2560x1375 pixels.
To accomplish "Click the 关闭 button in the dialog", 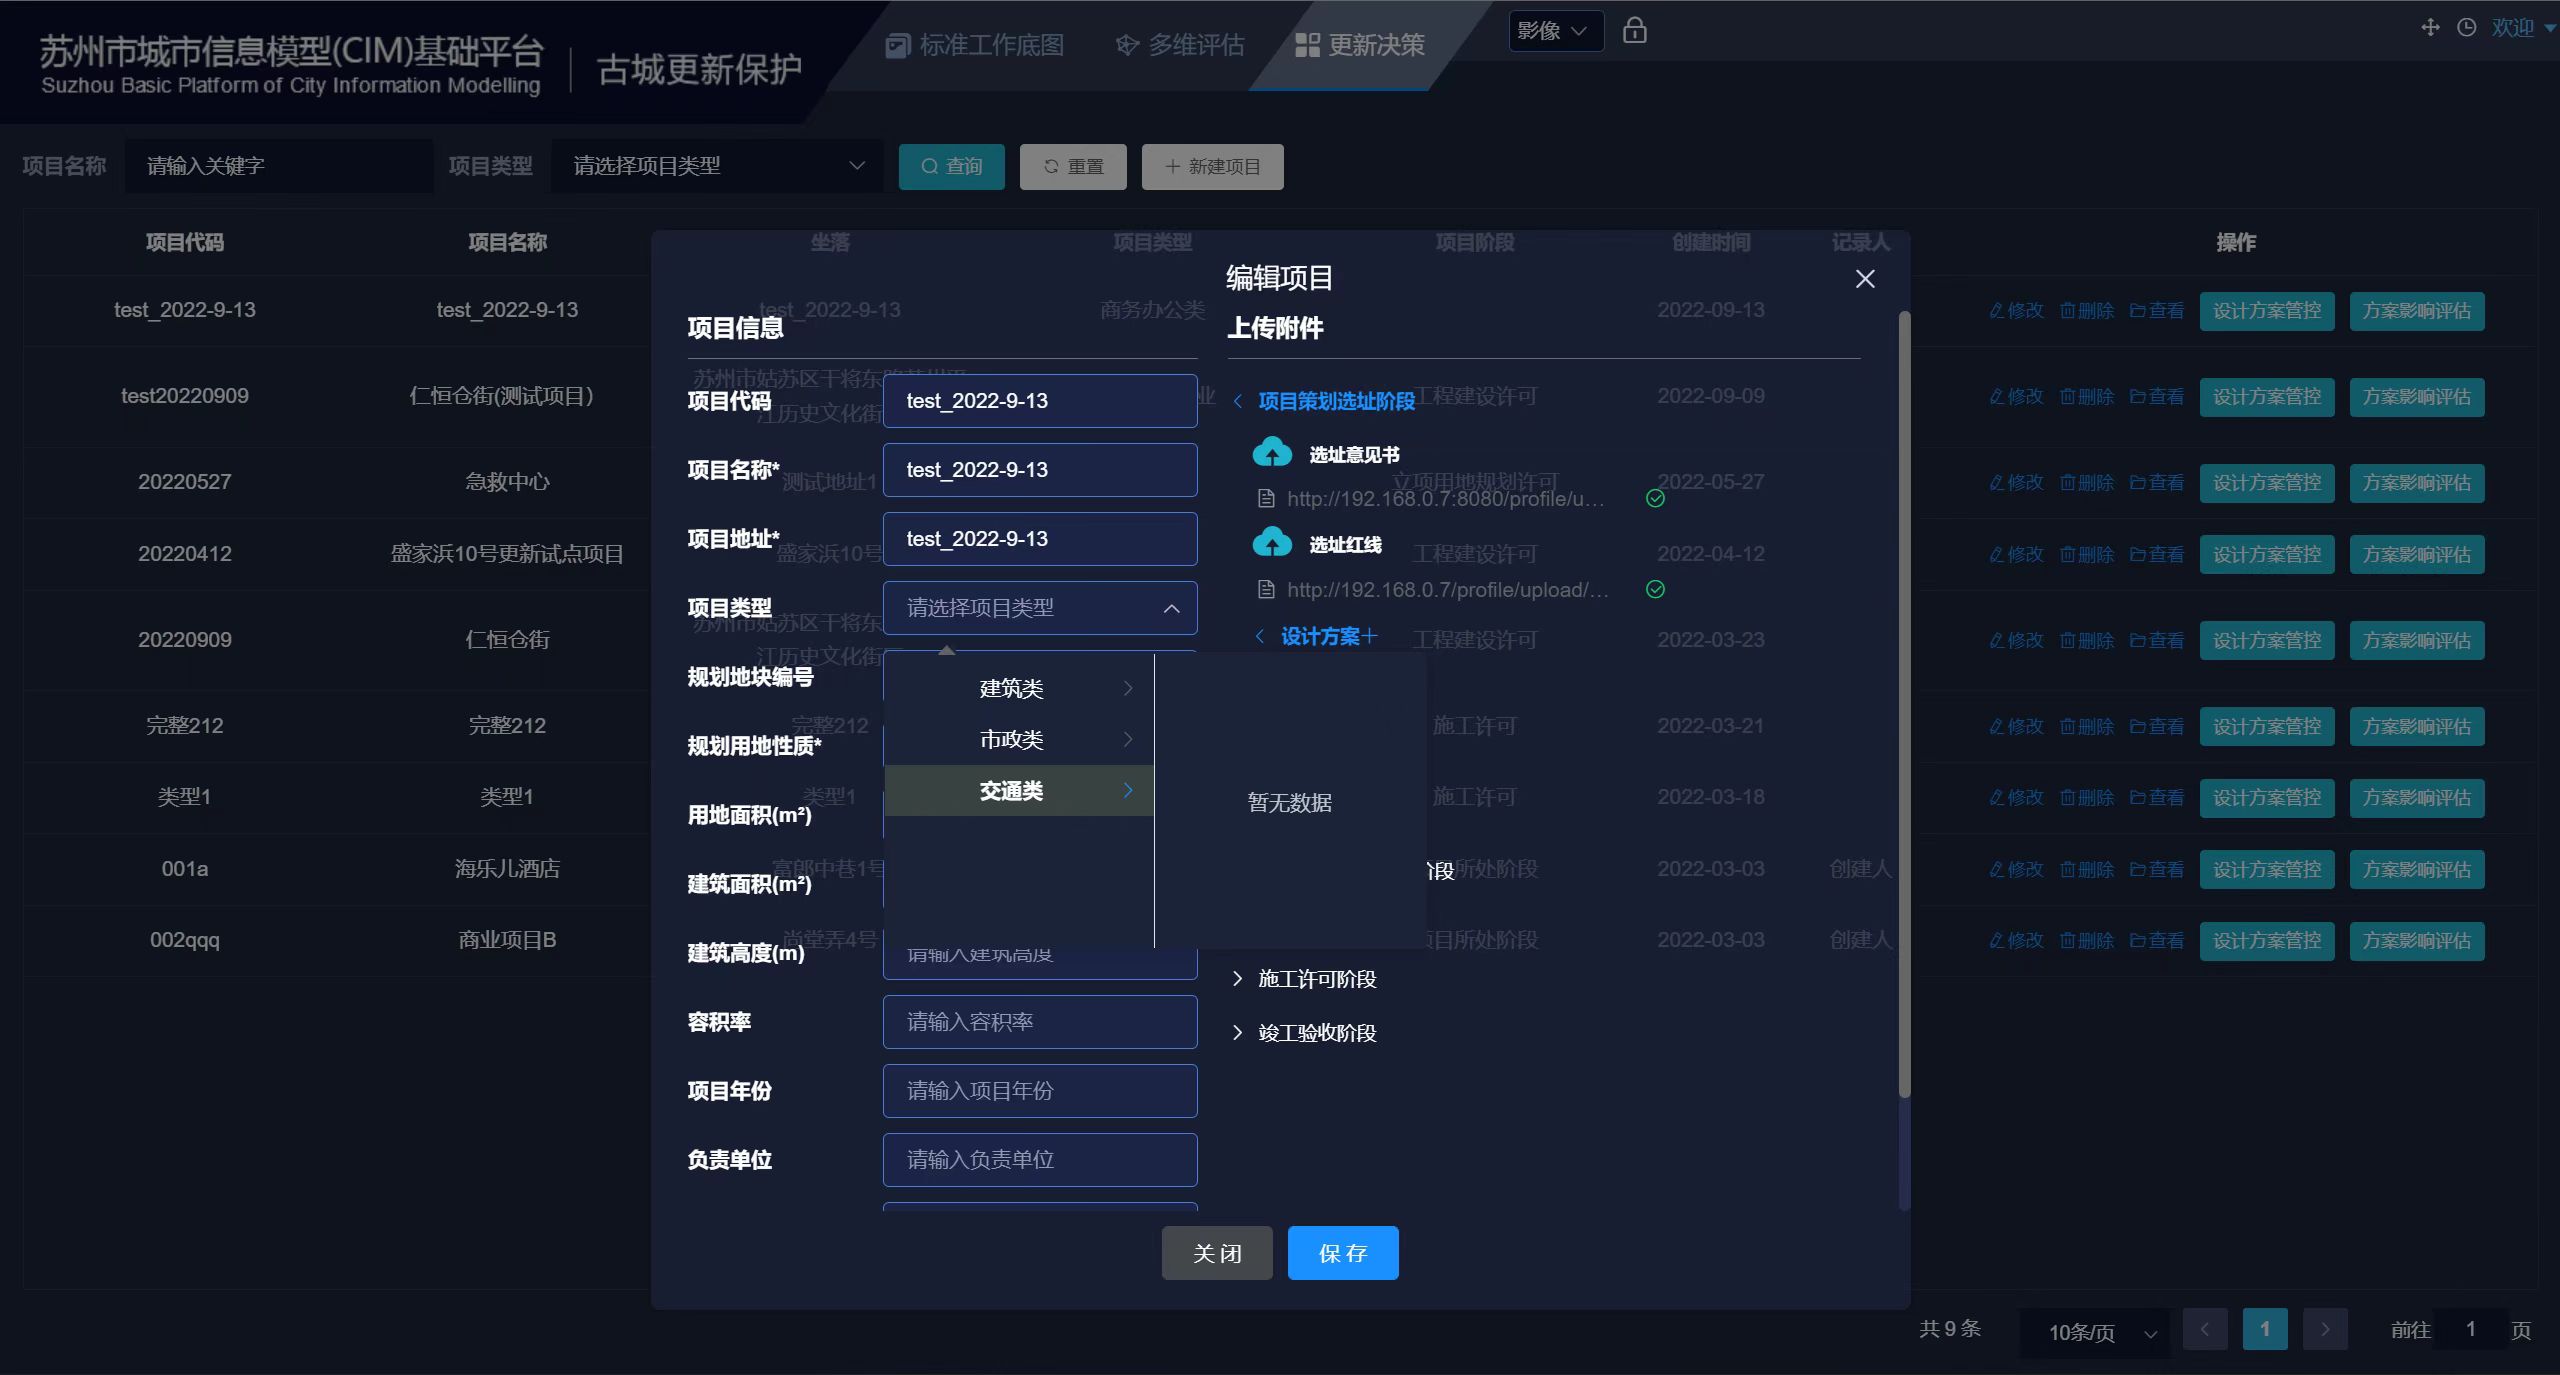I will pyautogui.click(x=1217, y=1253).
